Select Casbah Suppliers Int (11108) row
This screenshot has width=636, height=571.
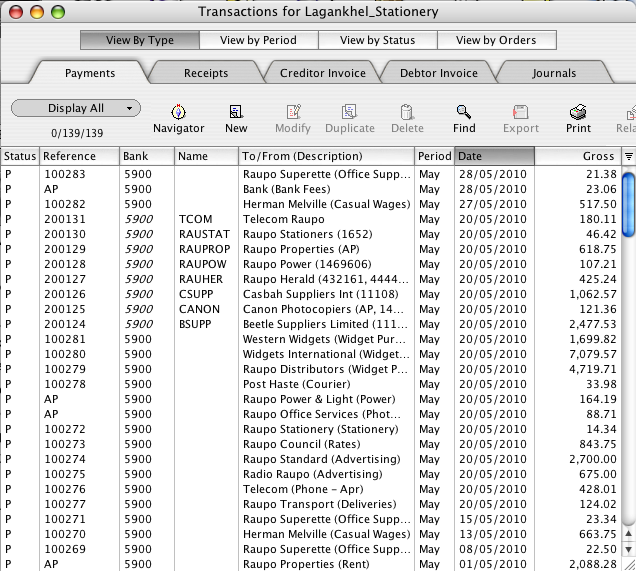point(310,294)
